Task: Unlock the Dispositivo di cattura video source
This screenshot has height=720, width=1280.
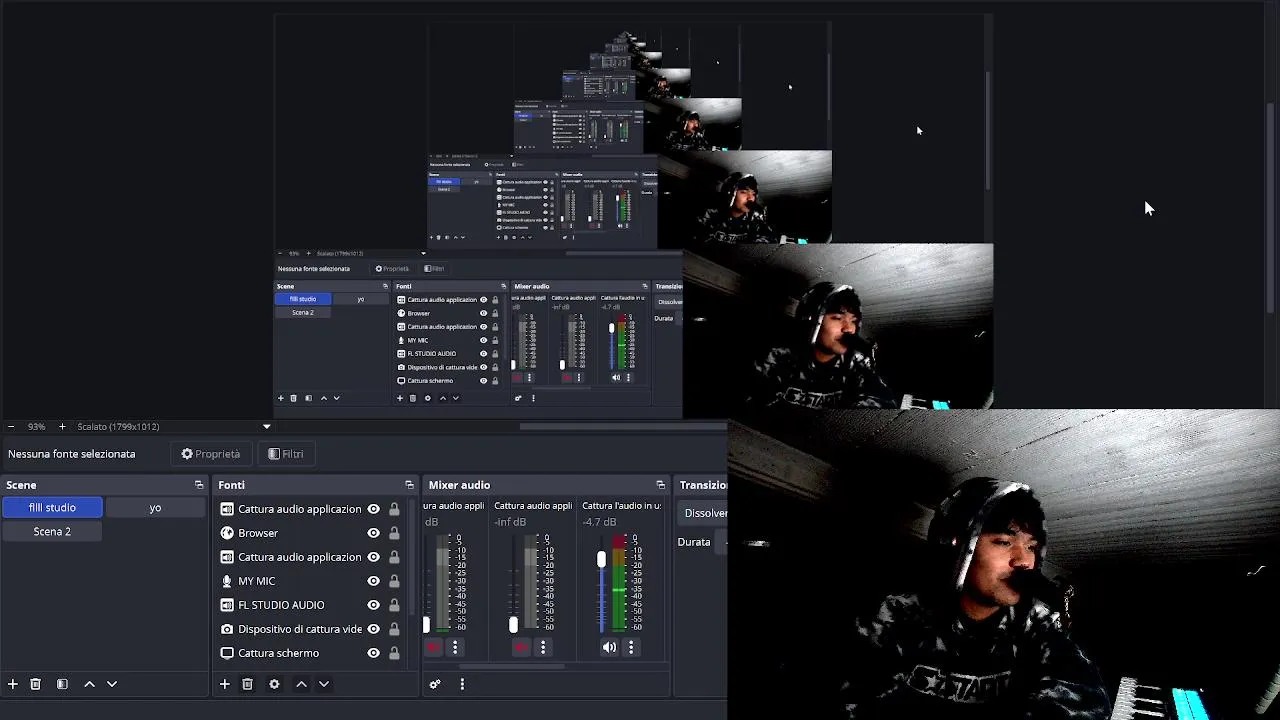Action: coord(394,629)
